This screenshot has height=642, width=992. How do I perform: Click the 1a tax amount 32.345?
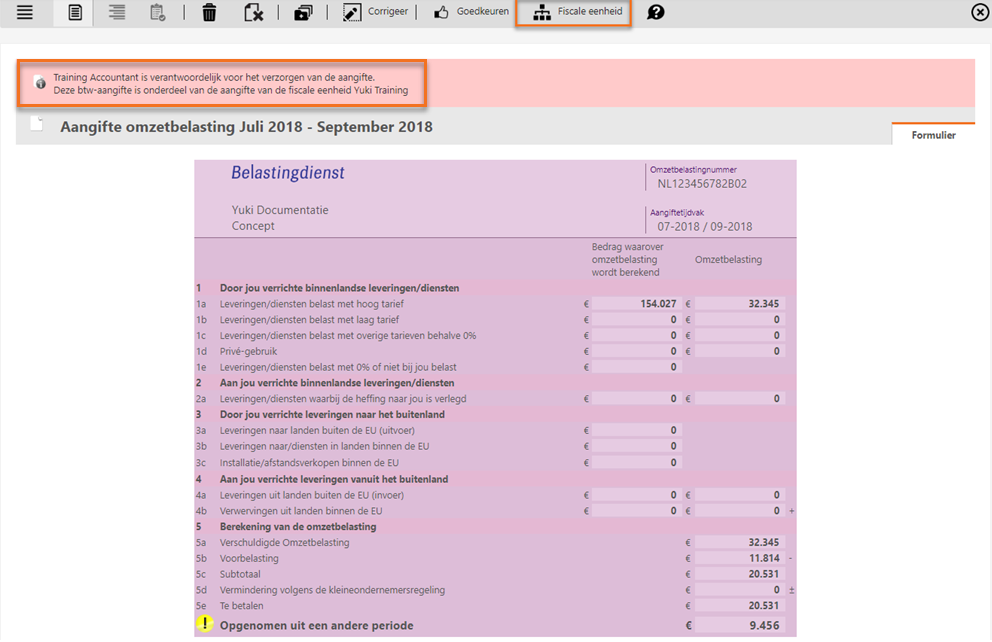[740, 304]
